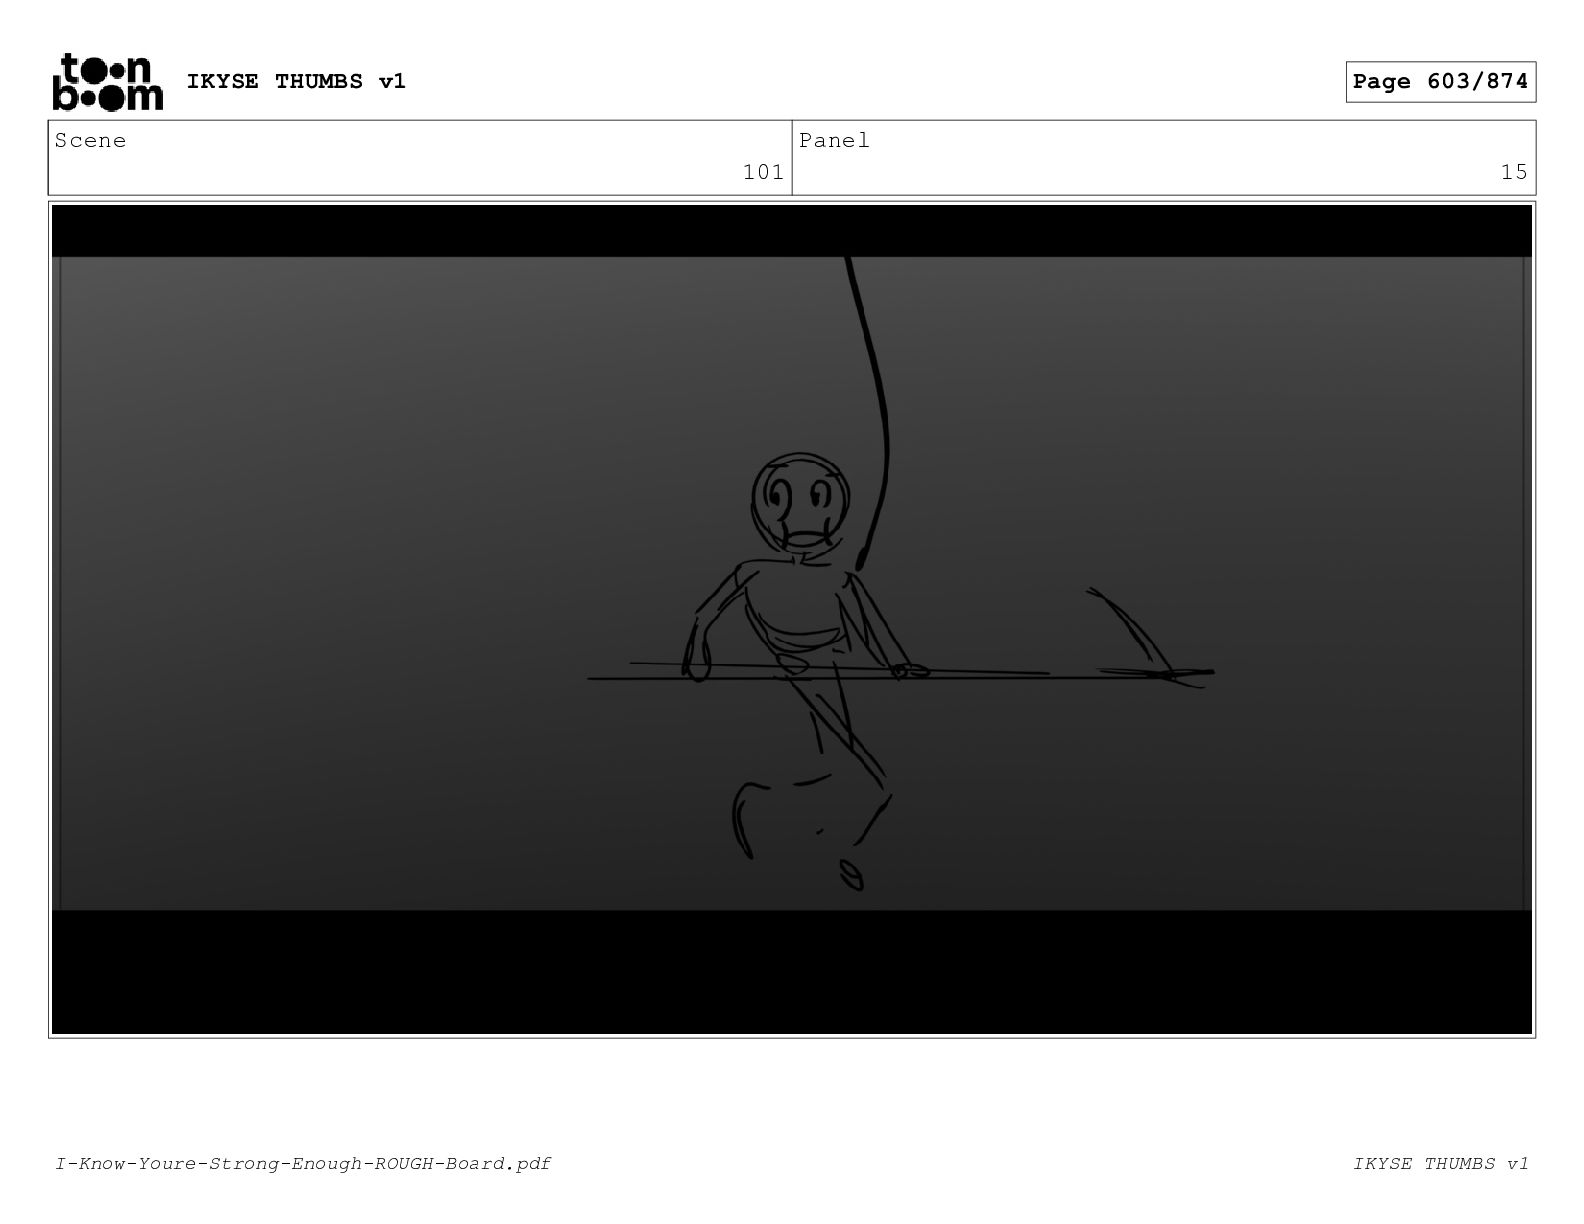This screenshot has width=1584, height=1224.
Task: Select panel number '15'
Action: point(1514,172)
